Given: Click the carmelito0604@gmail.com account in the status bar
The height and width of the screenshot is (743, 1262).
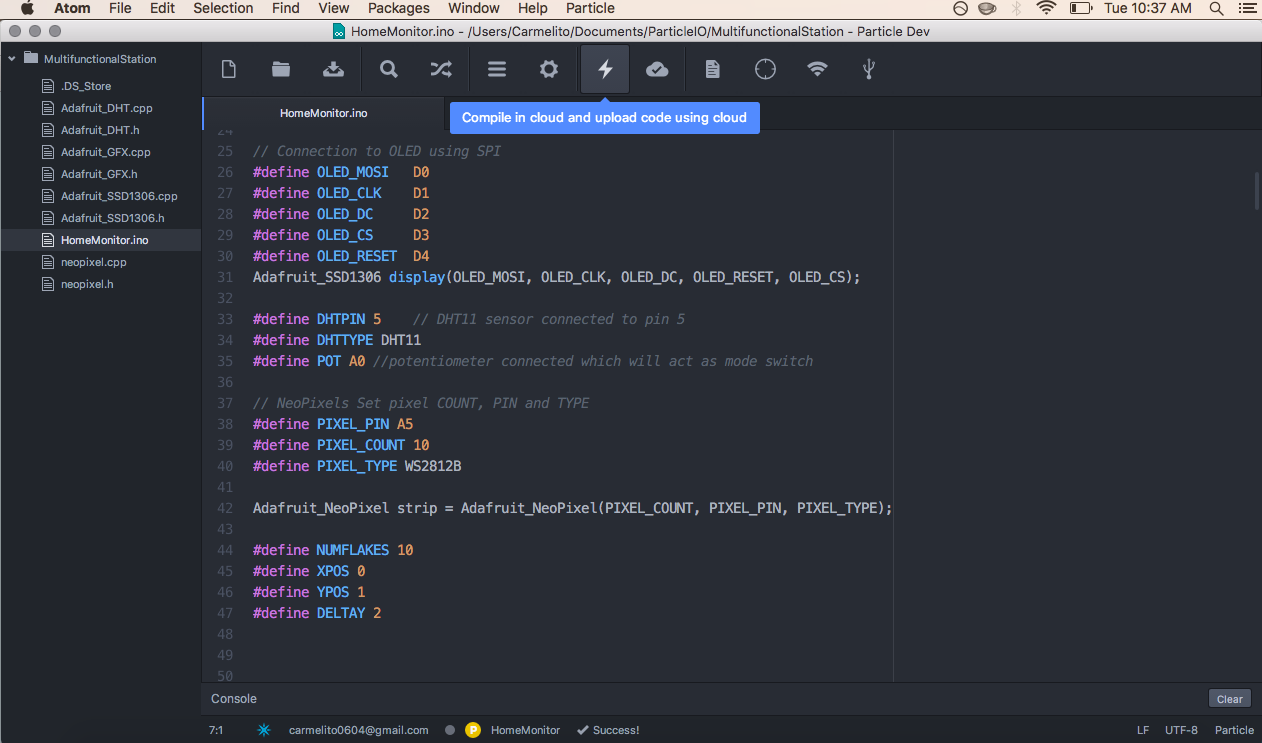Looking at the screenshot, I should tap(359, 730).
